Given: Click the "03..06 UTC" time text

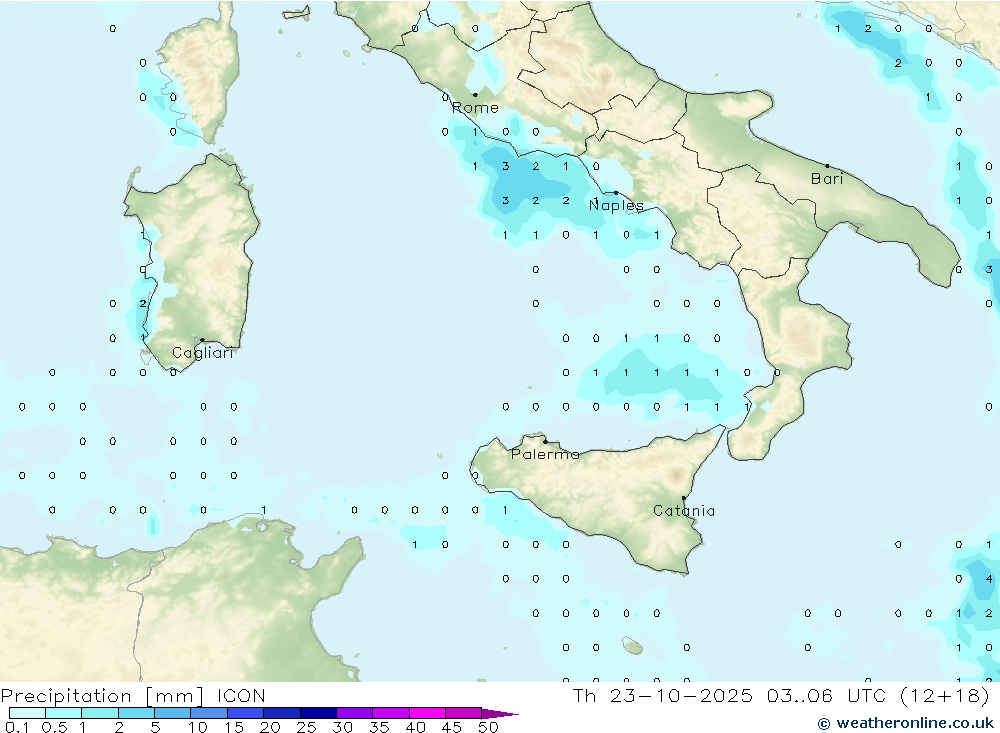Looking at the screenshot, I should (x=827, y=695).
